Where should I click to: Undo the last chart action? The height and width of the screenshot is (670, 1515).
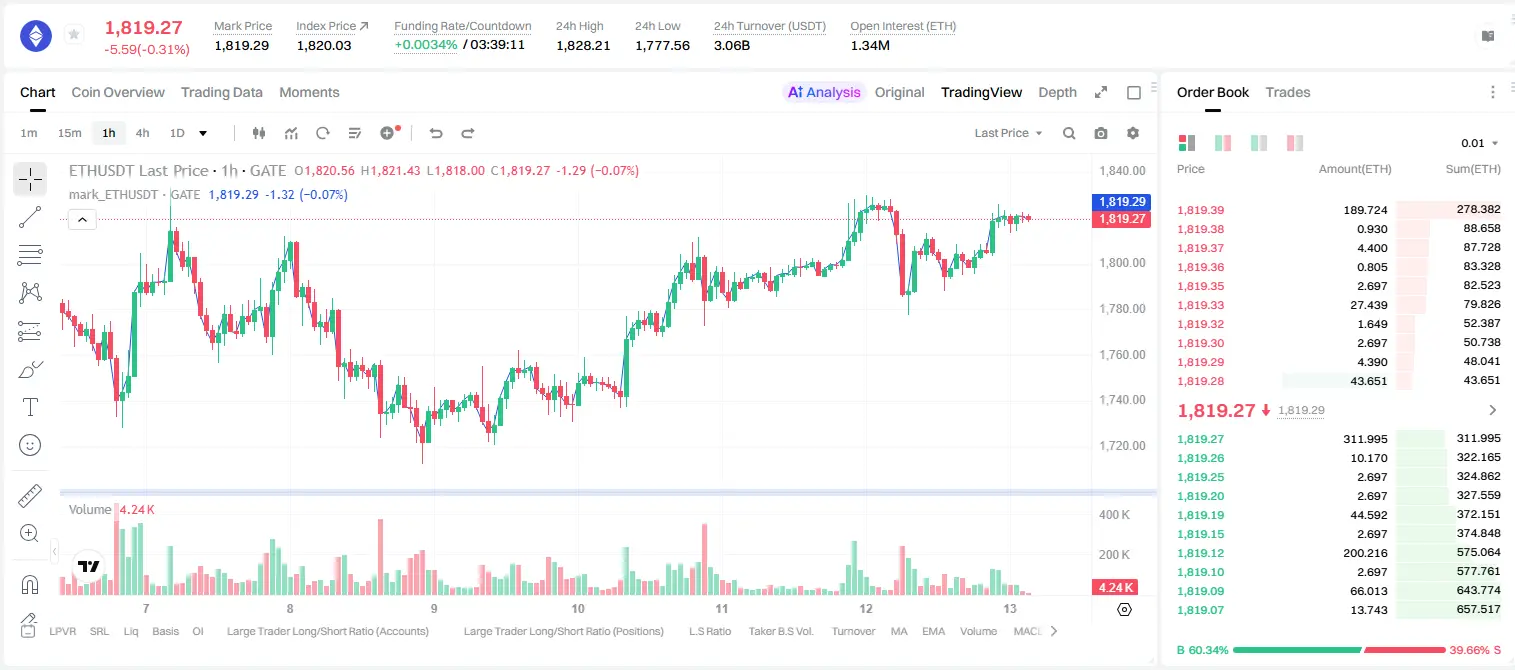tap(436, 133)
